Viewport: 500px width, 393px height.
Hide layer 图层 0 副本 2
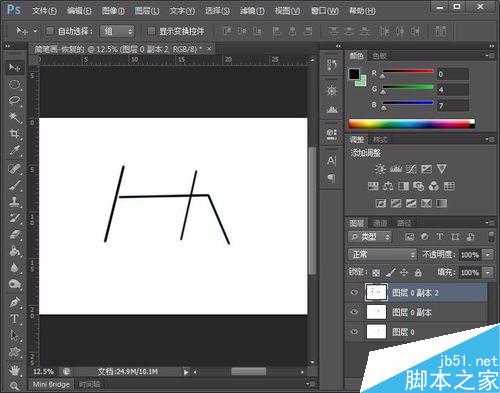pos(354,293)
